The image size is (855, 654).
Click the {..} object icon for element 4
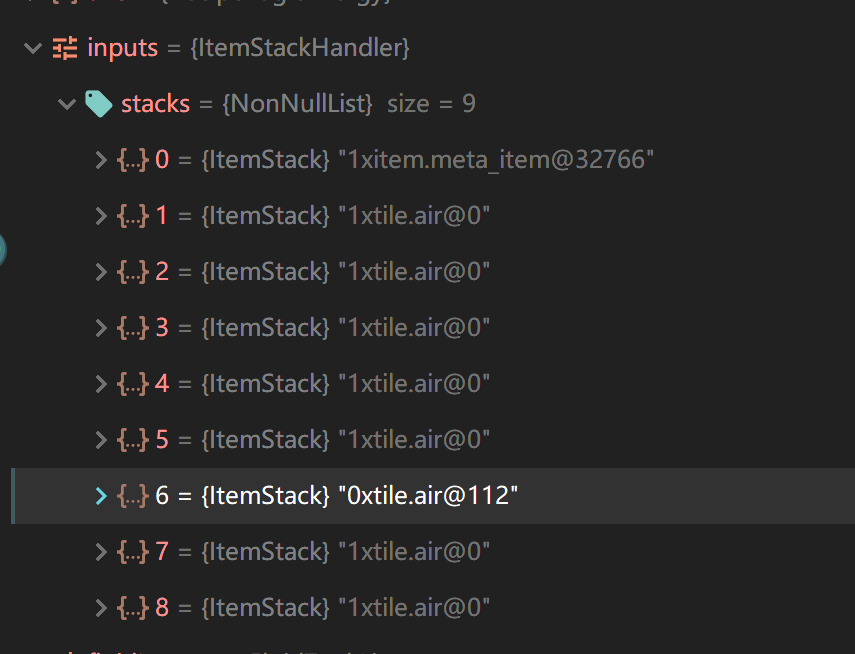[132, 383]
